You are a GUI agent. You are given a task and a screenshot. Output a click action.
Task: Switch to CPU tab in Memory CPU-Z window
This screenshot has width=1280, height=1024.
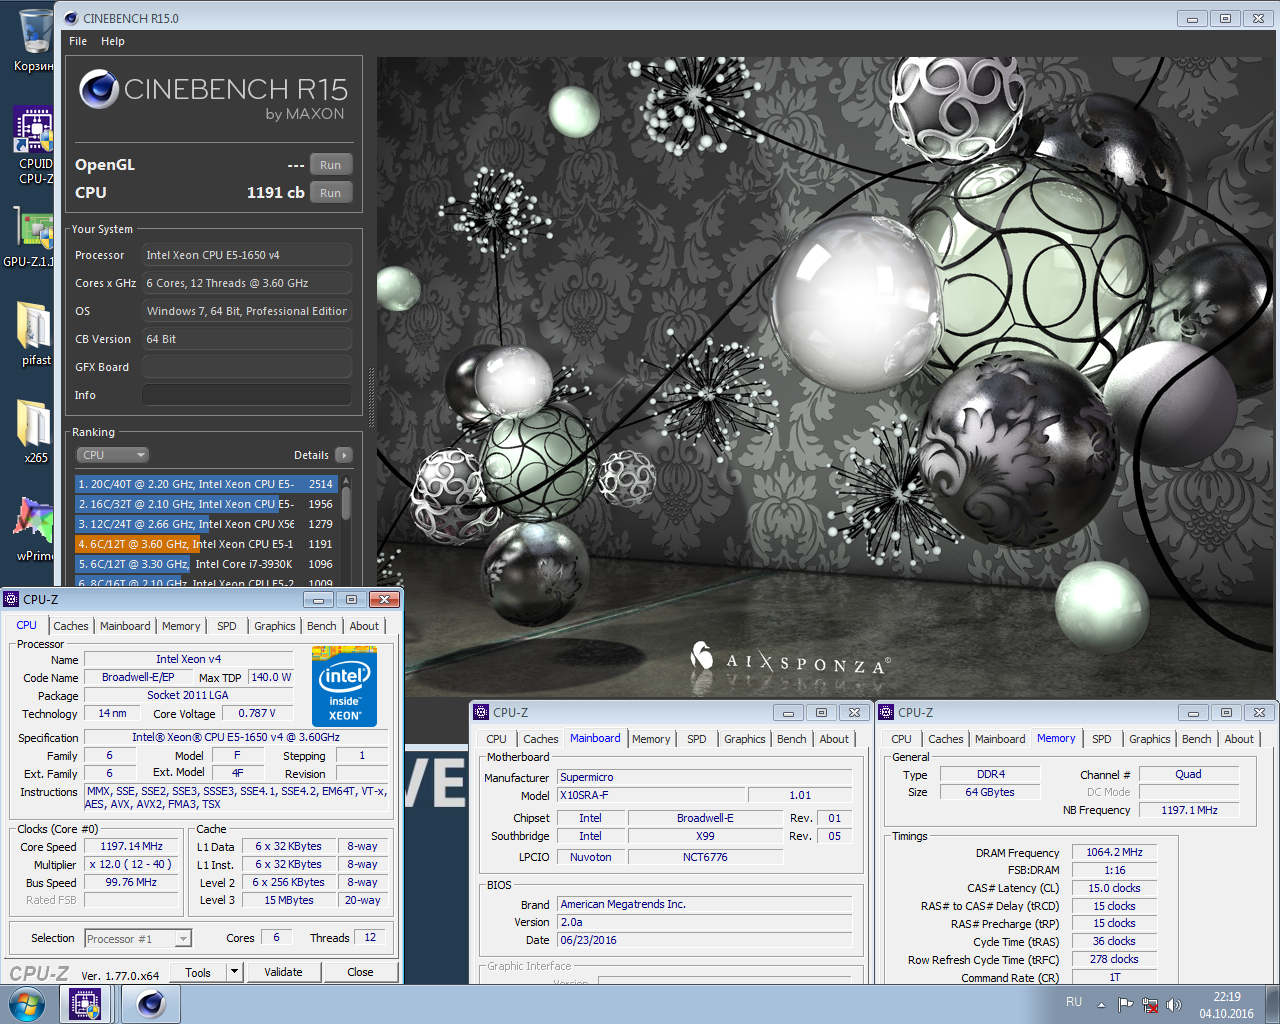point(901,739)
